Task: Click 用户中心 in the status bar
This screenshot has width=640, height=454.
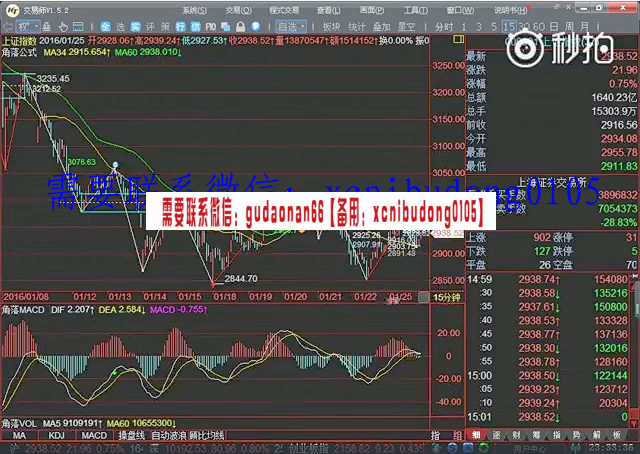Action: [530, 449]
